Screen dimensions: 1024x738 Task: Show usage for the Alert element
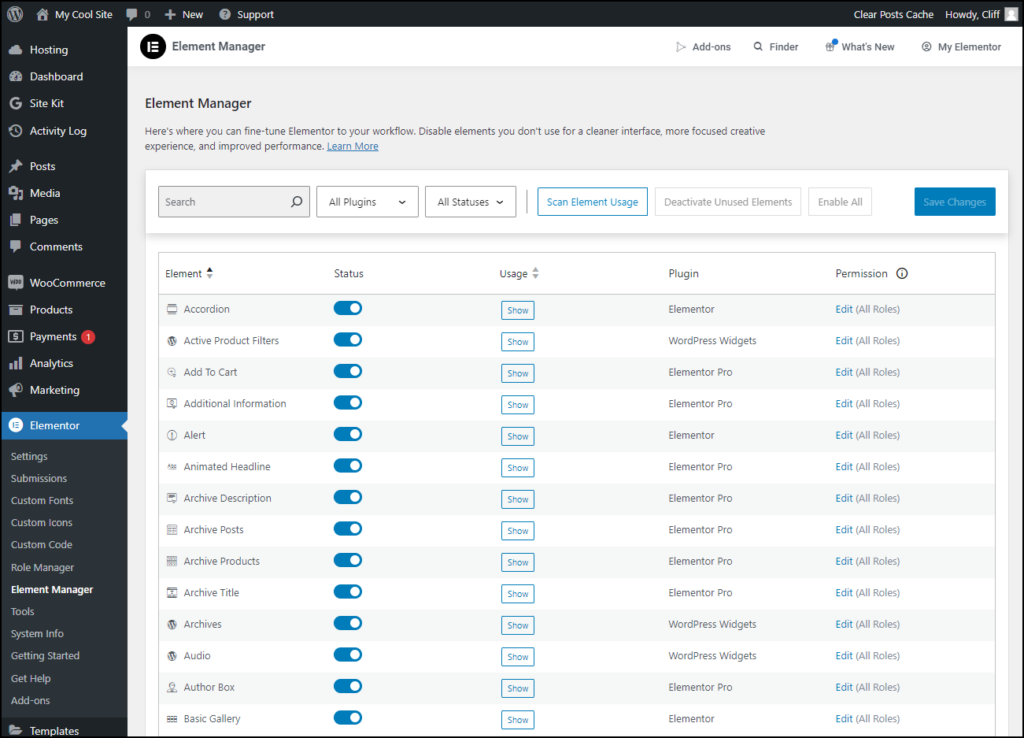517,436
